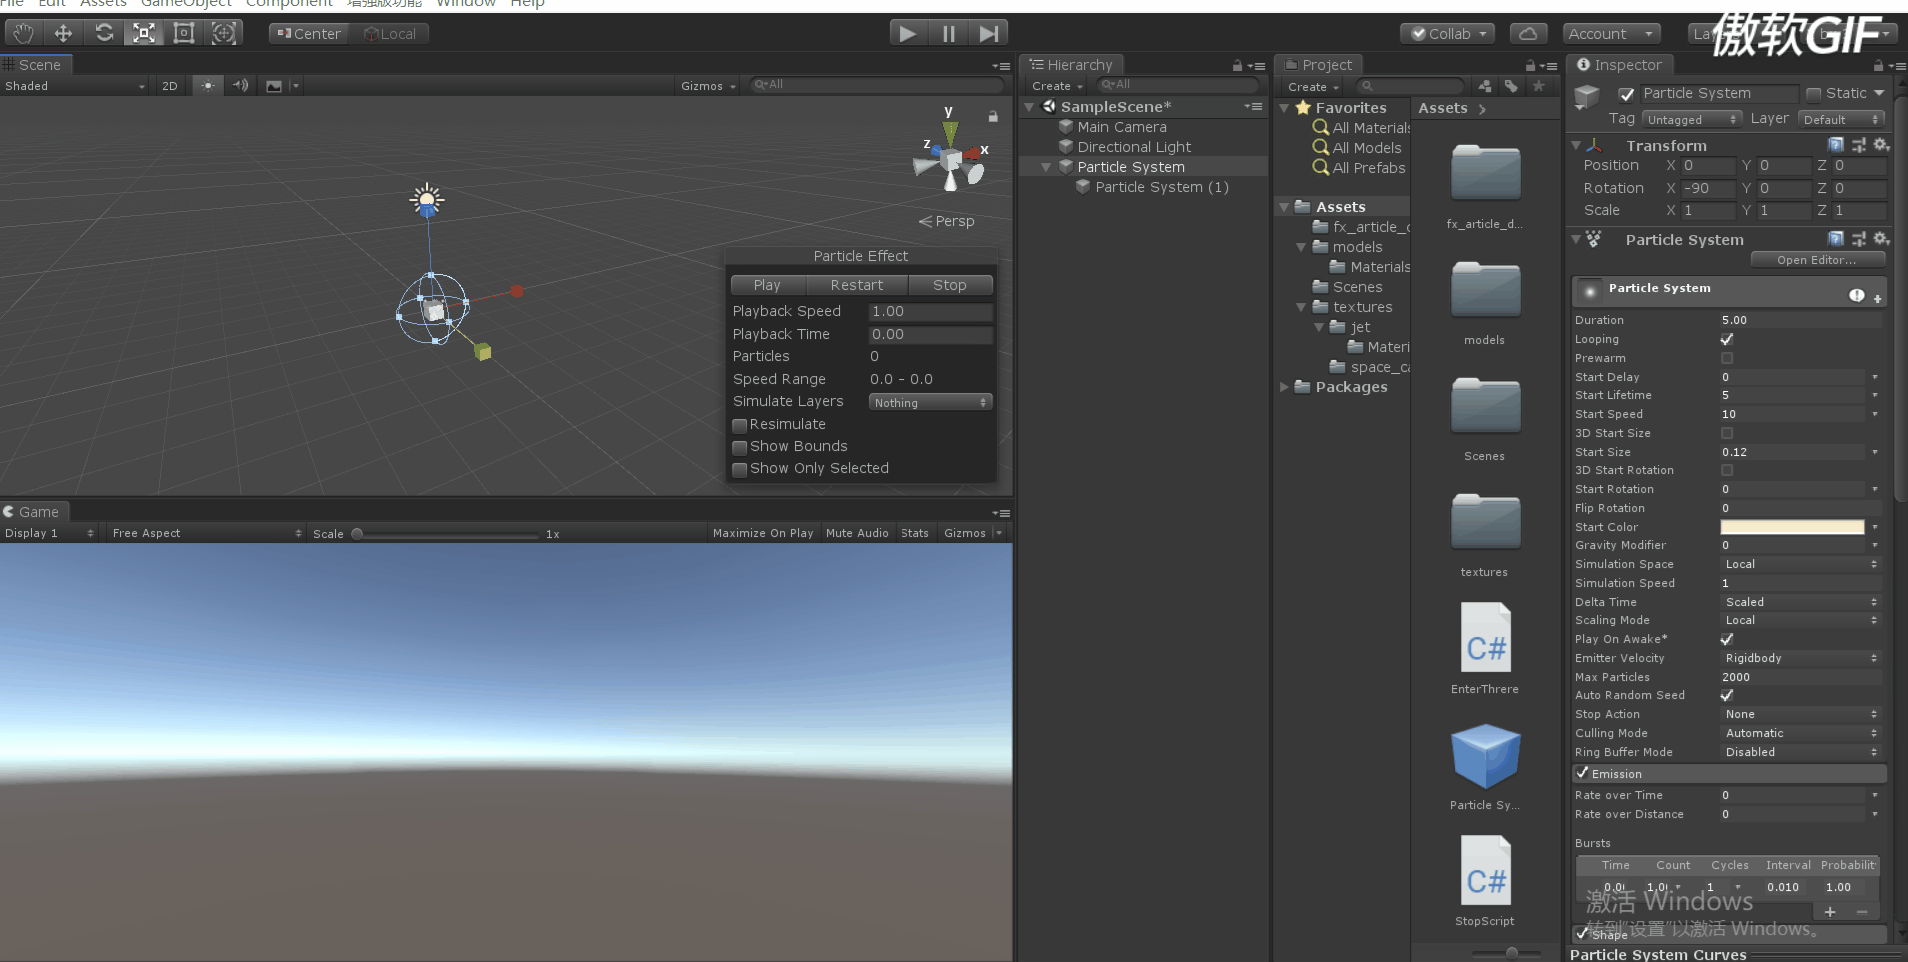Image resolution: width=1908 pixels, height=962 pixels.
Task: Toggle Maximize On Play button
Action: pyautogui.click(x=763, y=533)
